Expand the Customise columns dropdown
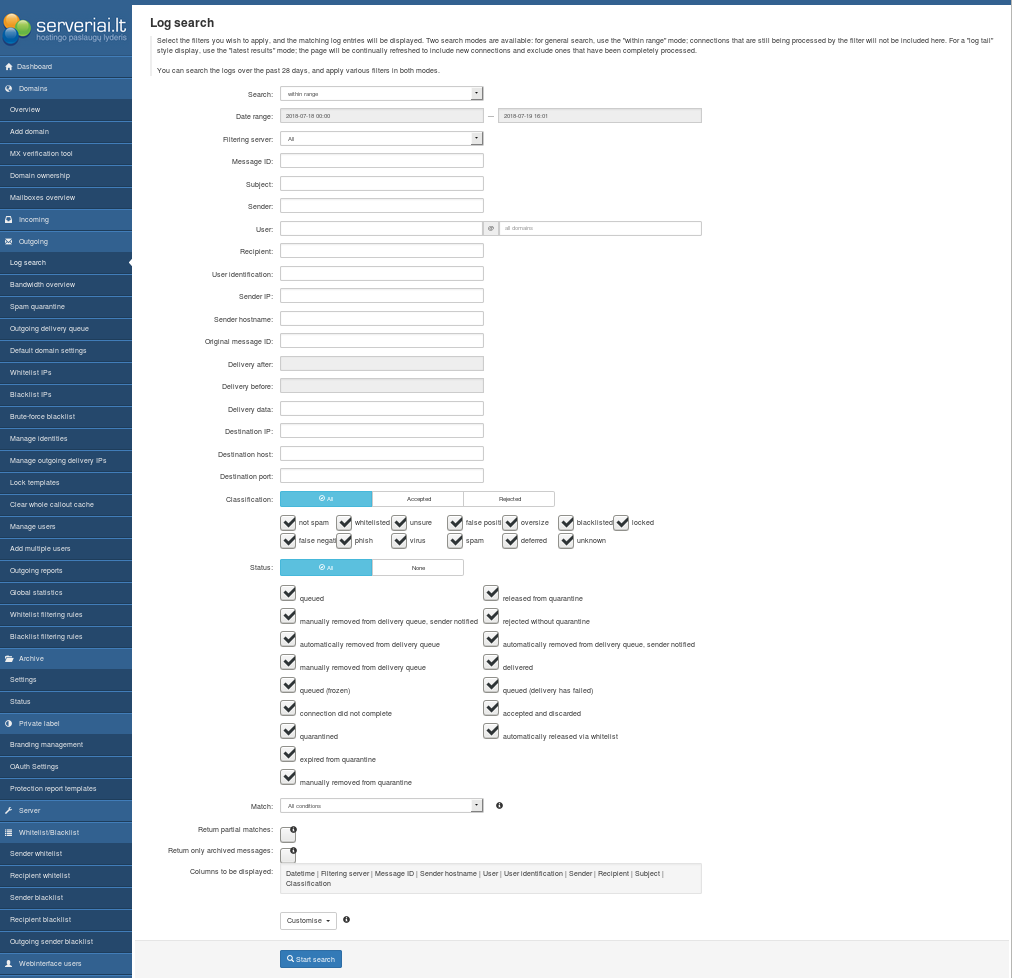1012x979 pixels. (308, 920)
